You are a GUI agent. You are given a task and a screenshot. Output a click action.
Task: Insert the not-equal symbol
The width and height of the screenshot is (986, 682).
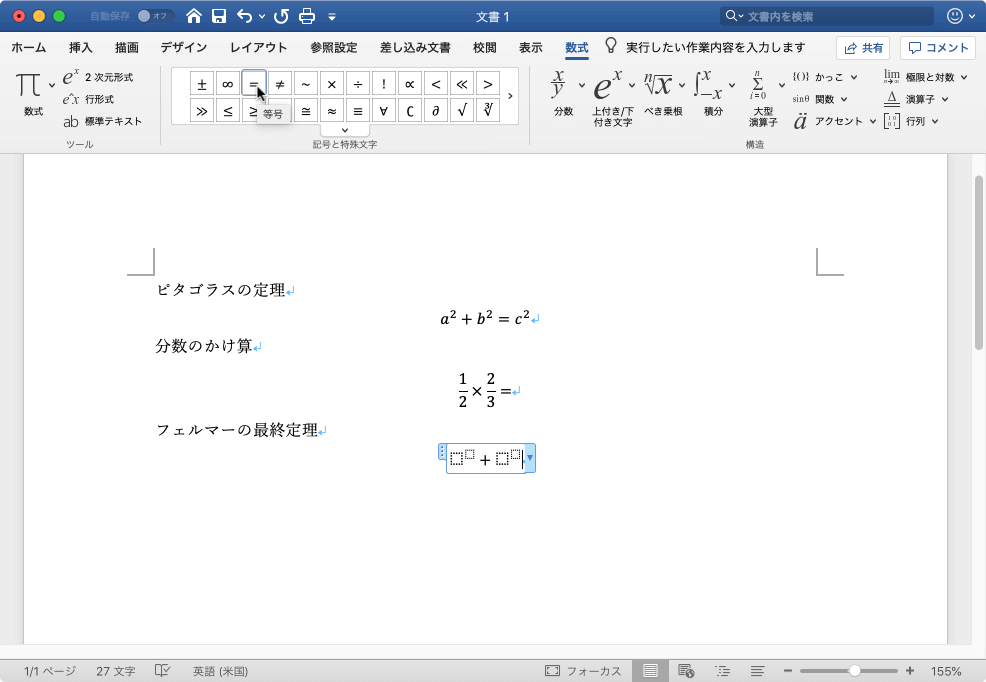click(x=280, y=84)
